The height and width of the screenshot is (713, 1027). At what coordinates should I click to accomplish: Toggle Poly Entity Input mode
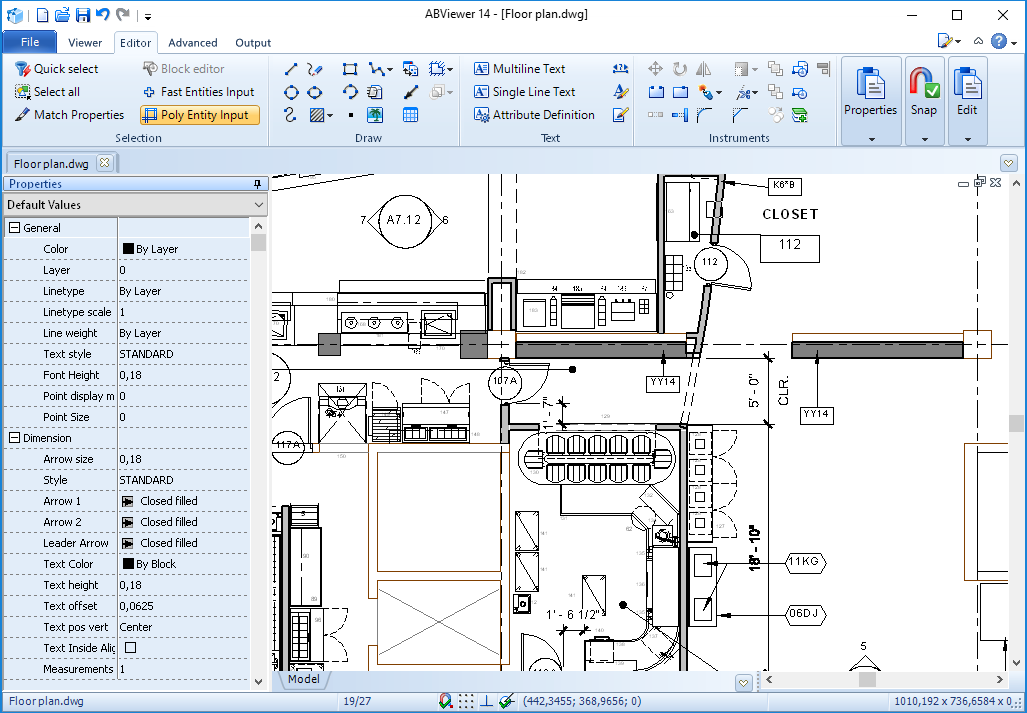(200, 115)
